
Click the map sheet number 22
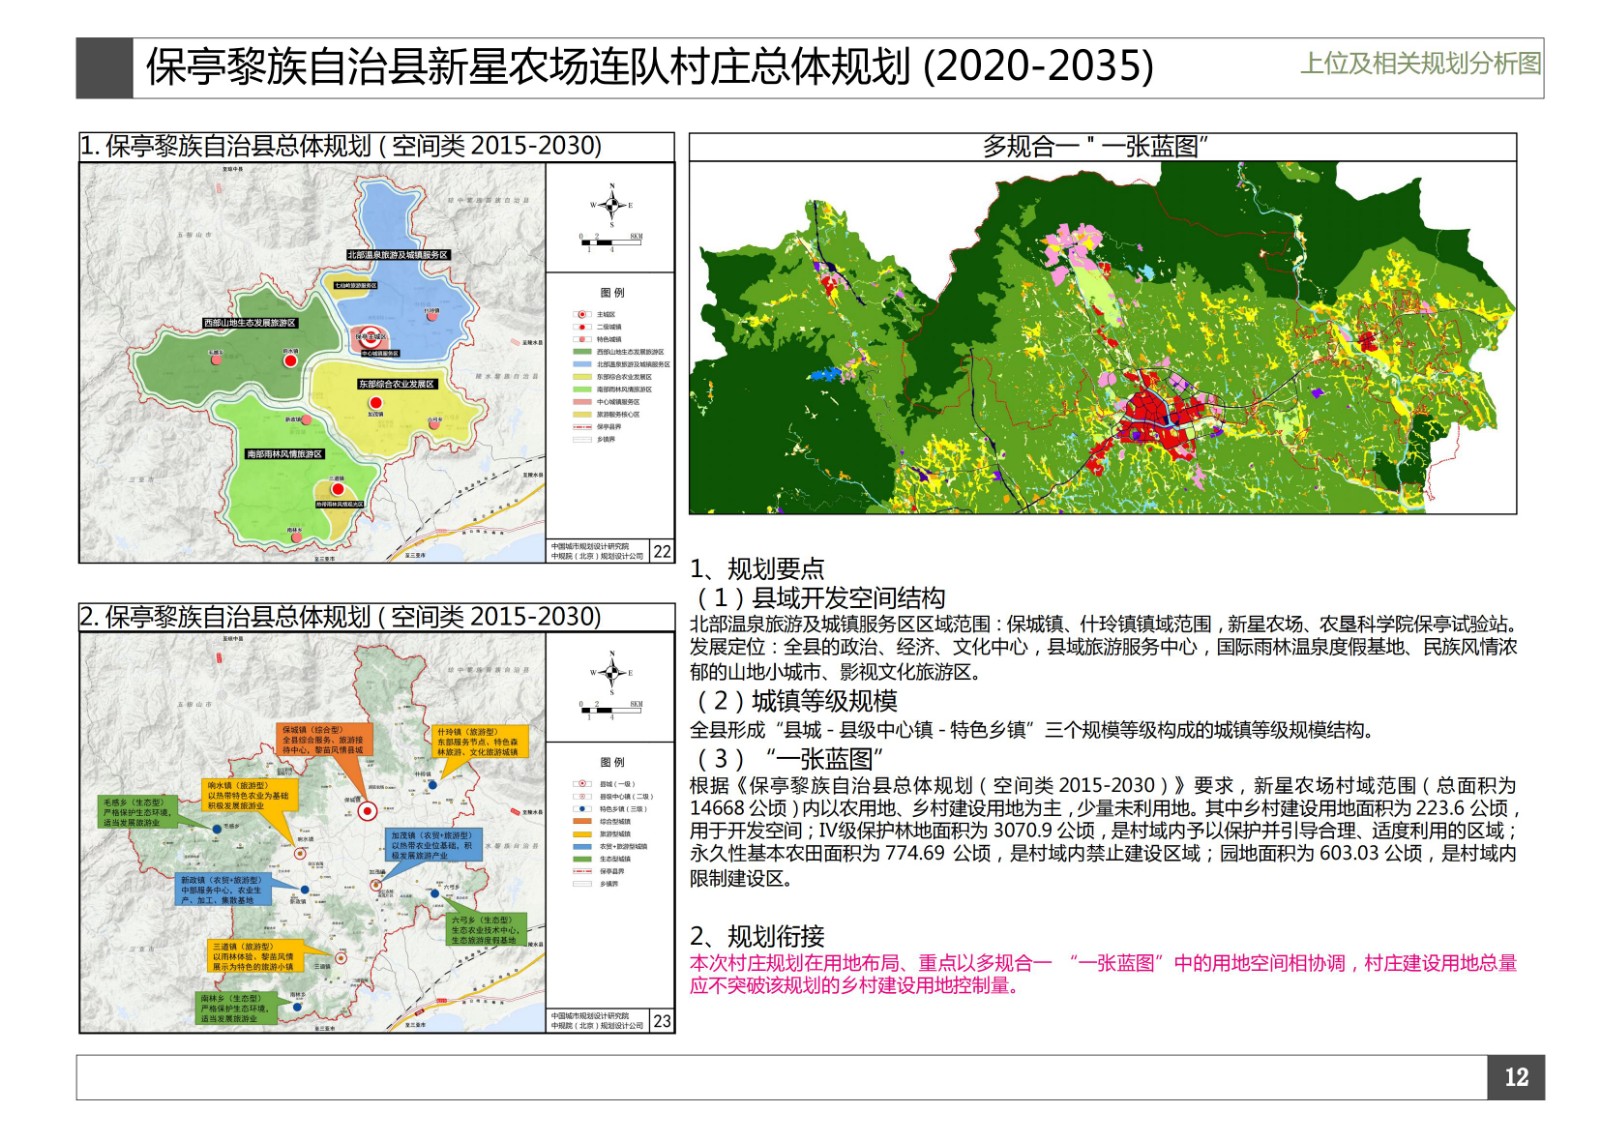(662, 551)
